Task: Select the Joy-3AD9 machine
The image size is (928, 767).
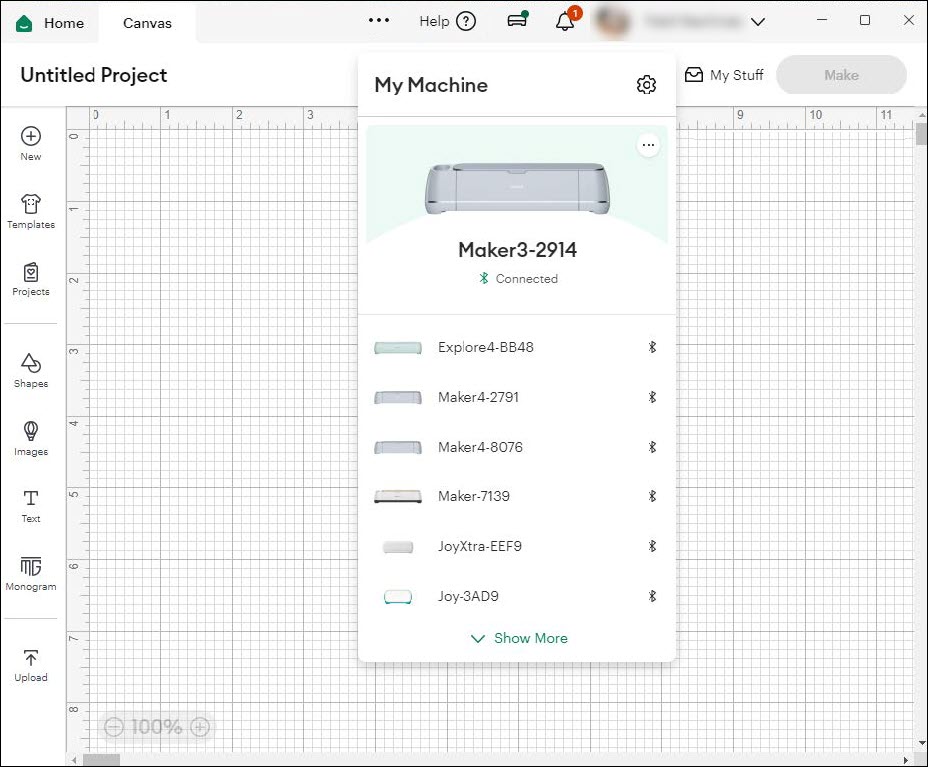Action: click(517, 596)
